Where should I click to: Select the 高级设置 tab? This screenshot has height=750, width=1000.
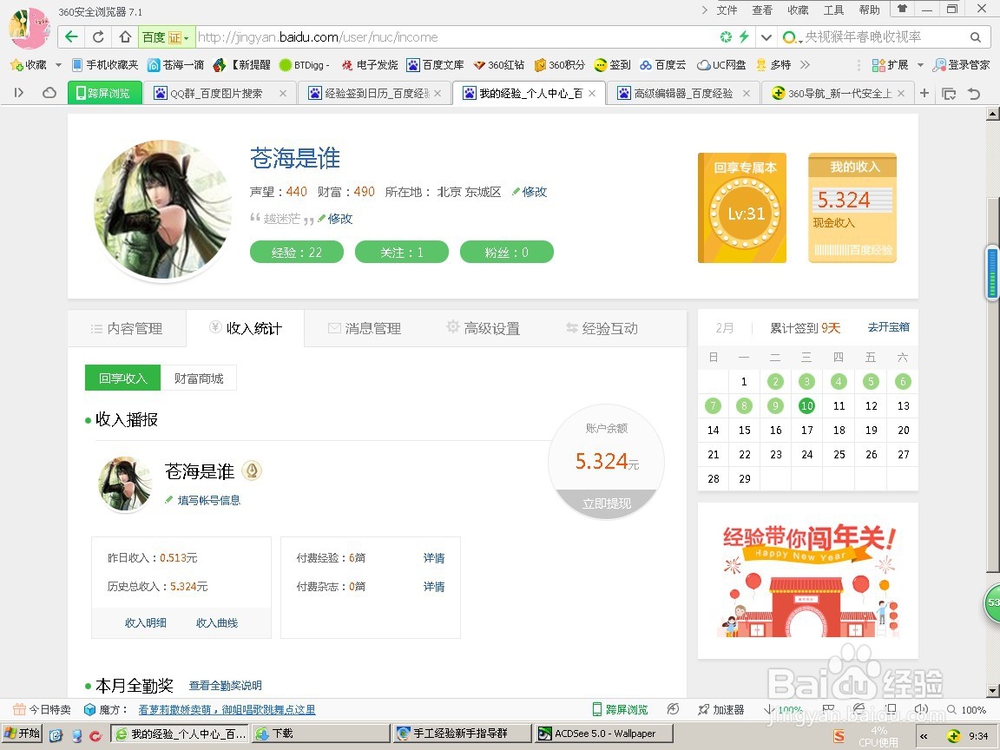483,328
